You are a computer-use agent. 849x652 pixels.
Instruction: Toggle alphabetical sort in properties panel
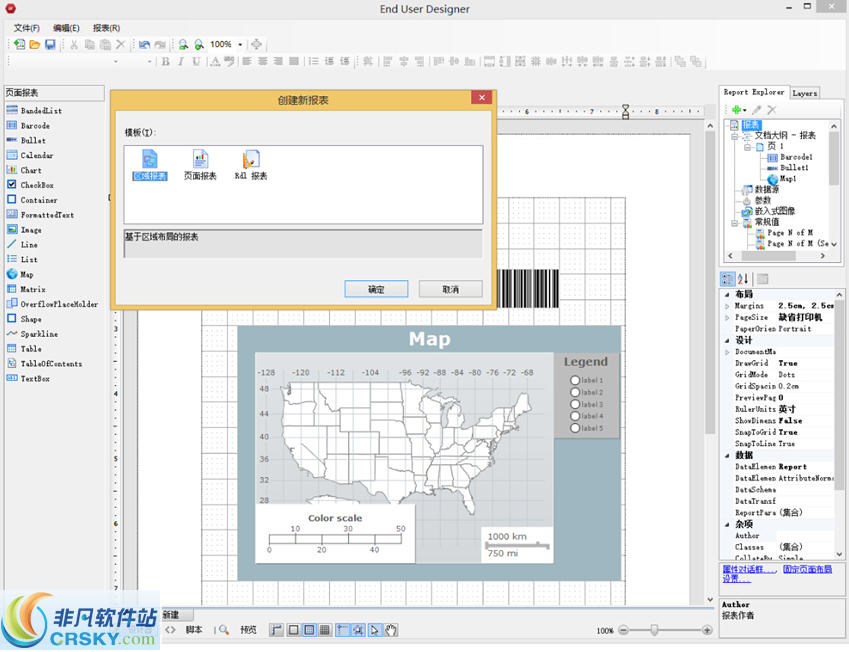pyautogui.click(x=743, y=279)
